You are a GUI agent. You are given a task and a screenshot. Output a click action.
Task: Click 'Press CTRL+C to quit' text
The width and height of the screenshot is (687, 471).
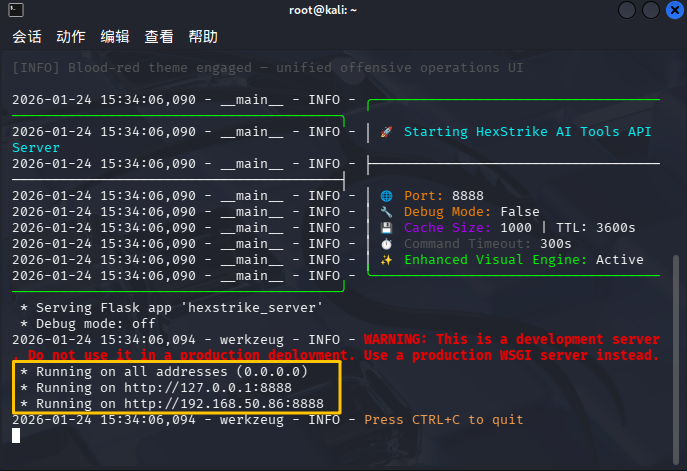[x=444, y=420]
